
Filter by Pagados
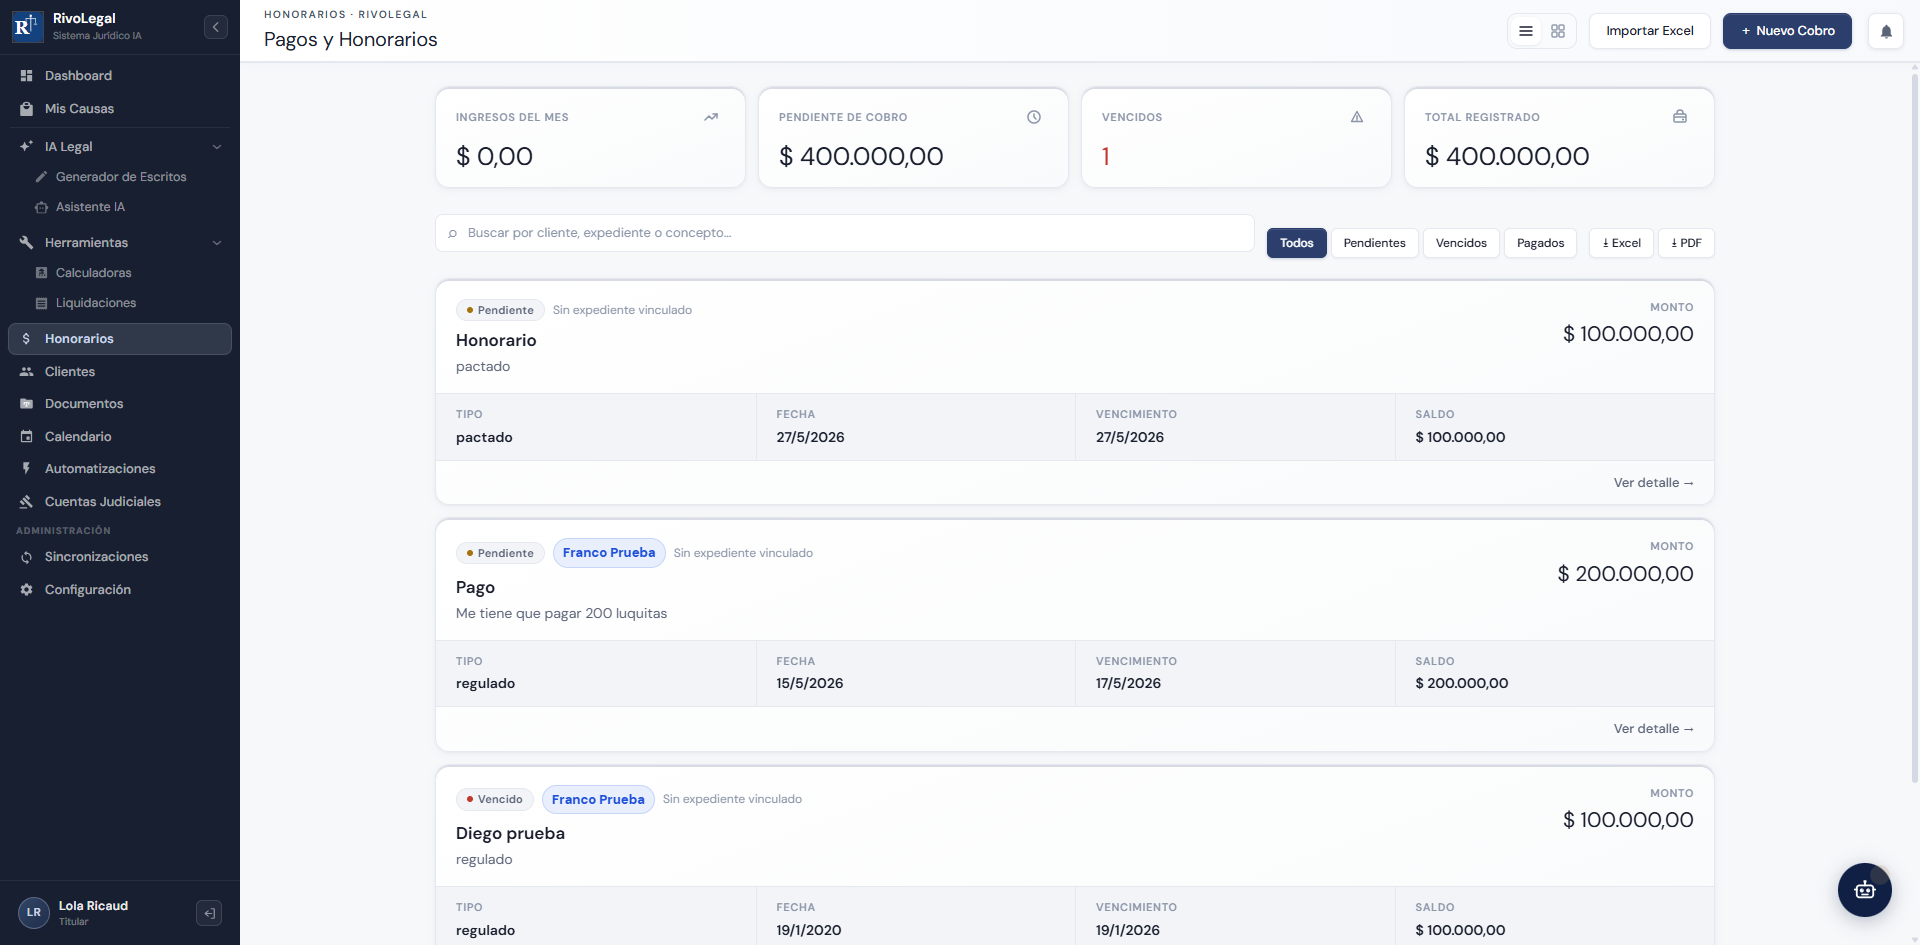pos(1540,243)
